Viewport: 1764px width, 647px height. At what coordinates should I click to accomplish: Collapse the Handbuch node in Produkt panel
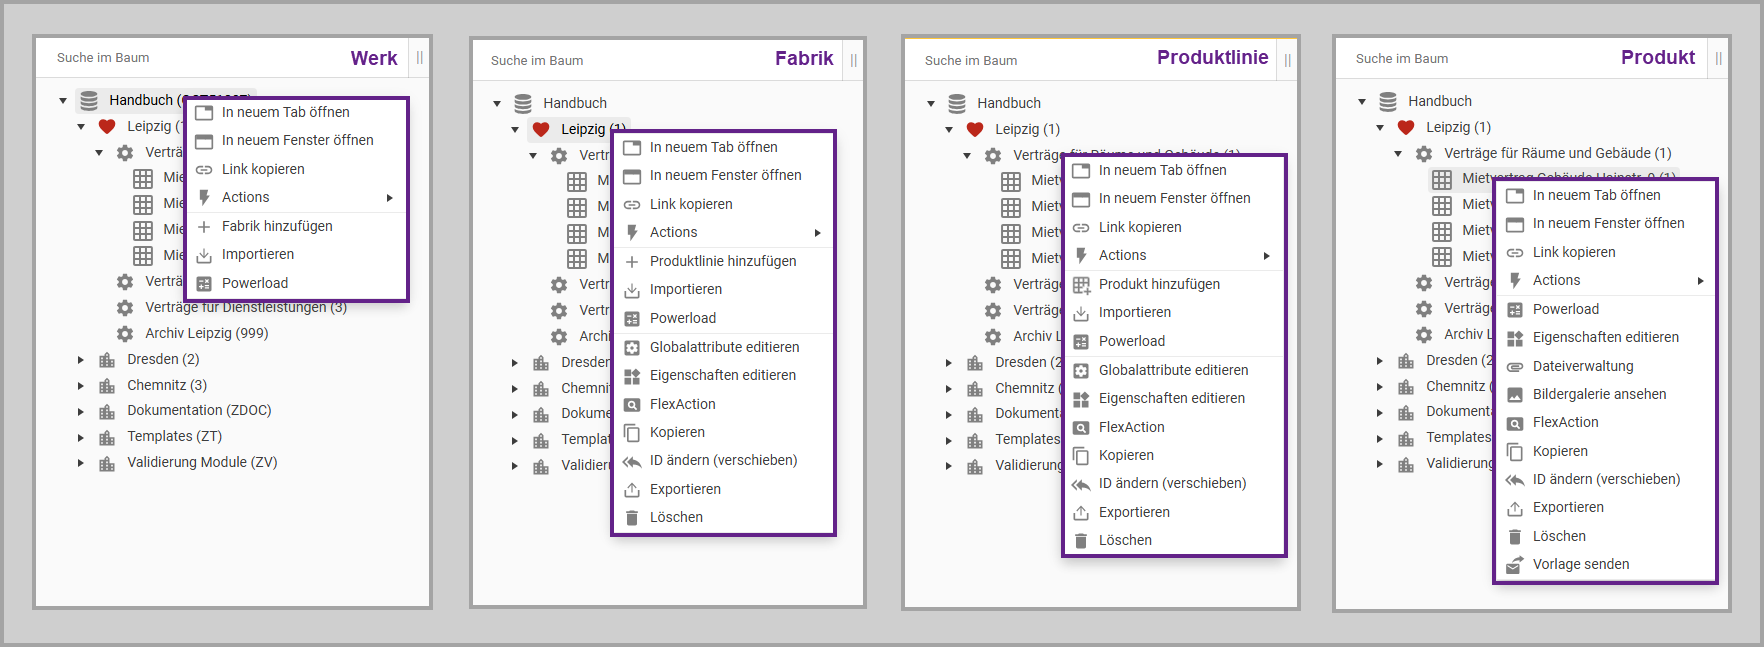[1362, 101]
